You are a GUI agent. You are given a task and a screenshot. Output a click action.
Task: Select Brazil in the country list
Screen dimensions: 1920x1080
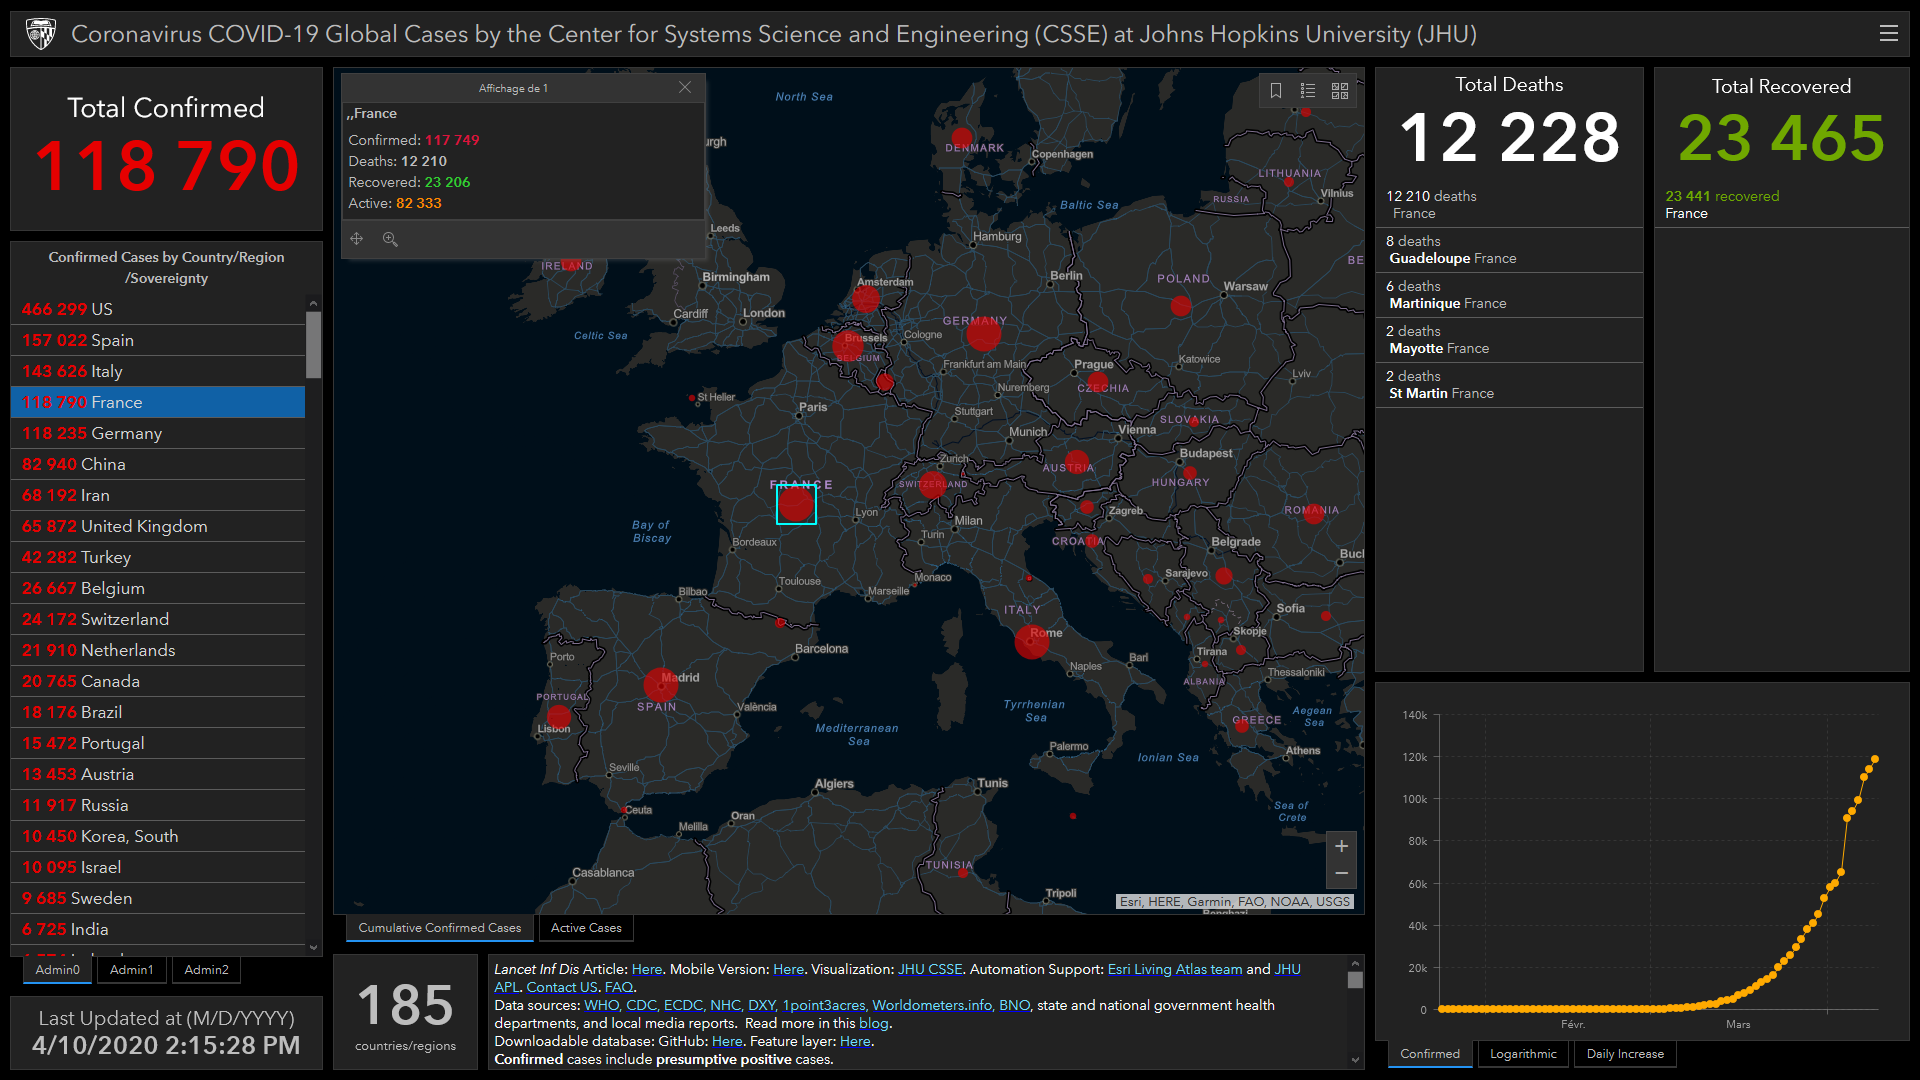tap(158, 712)
